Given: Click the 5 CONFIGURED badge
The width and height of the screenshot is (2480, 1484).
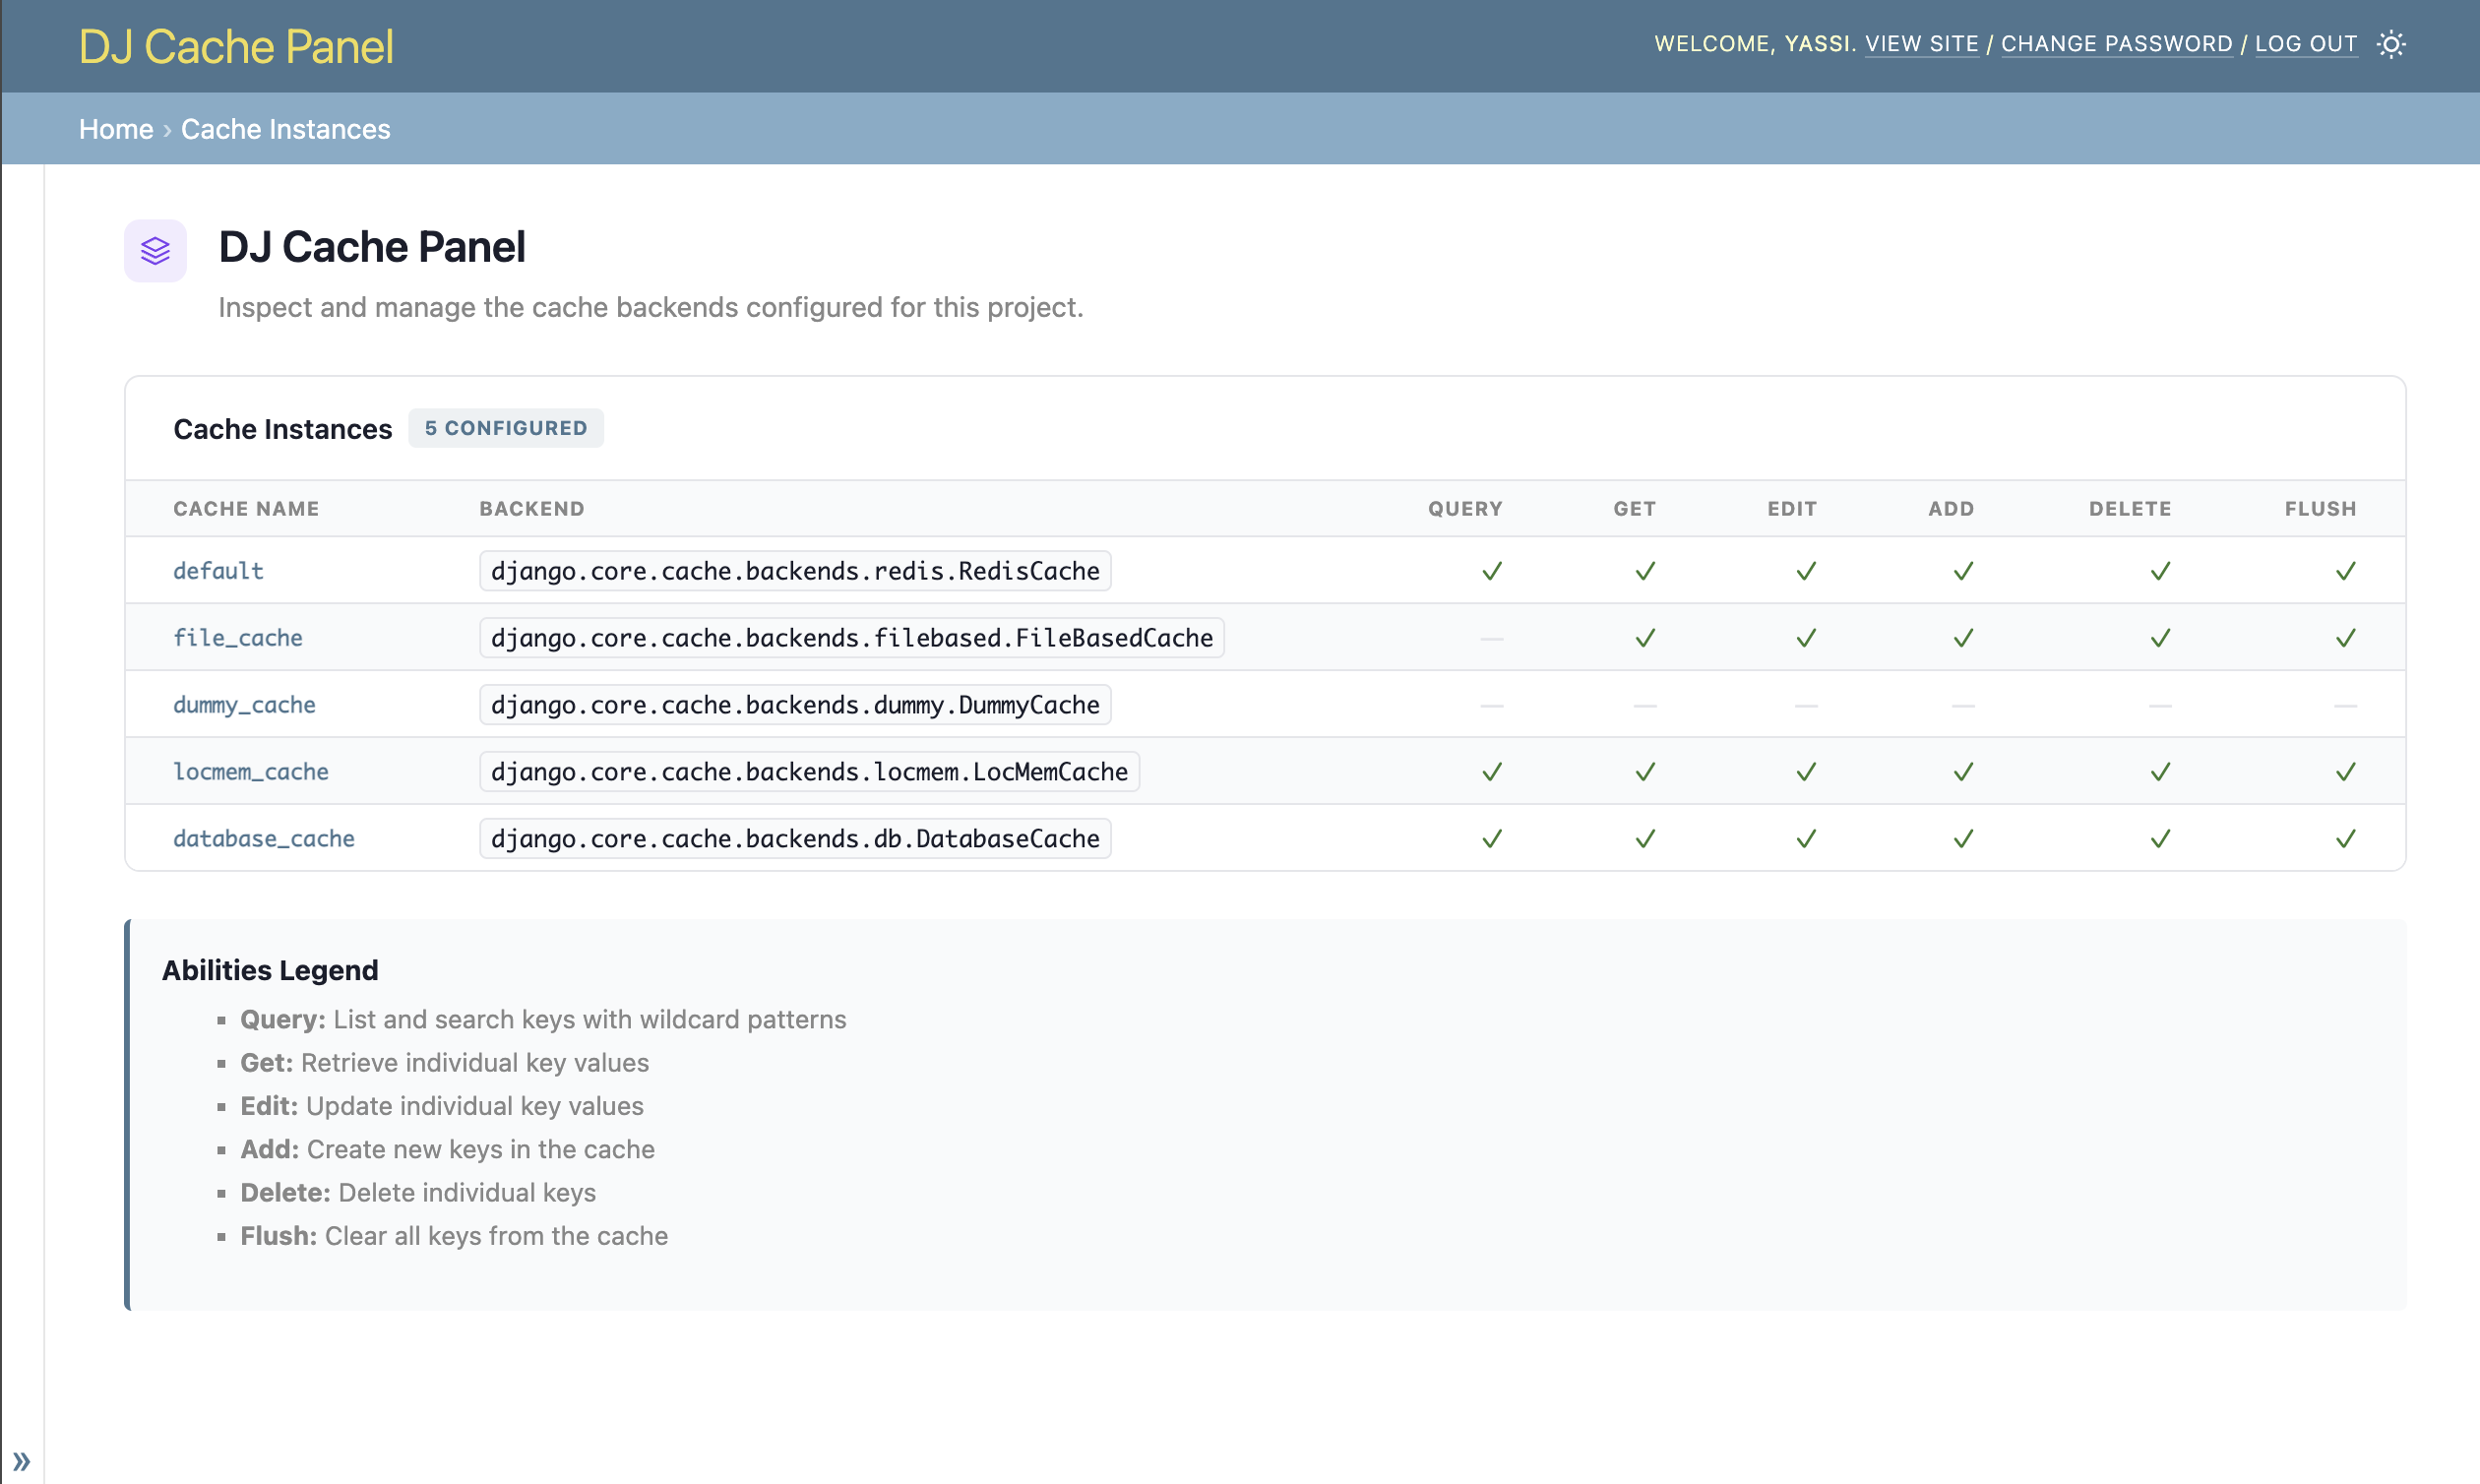Looking at the screenshot, I should (x=506, y=428).
